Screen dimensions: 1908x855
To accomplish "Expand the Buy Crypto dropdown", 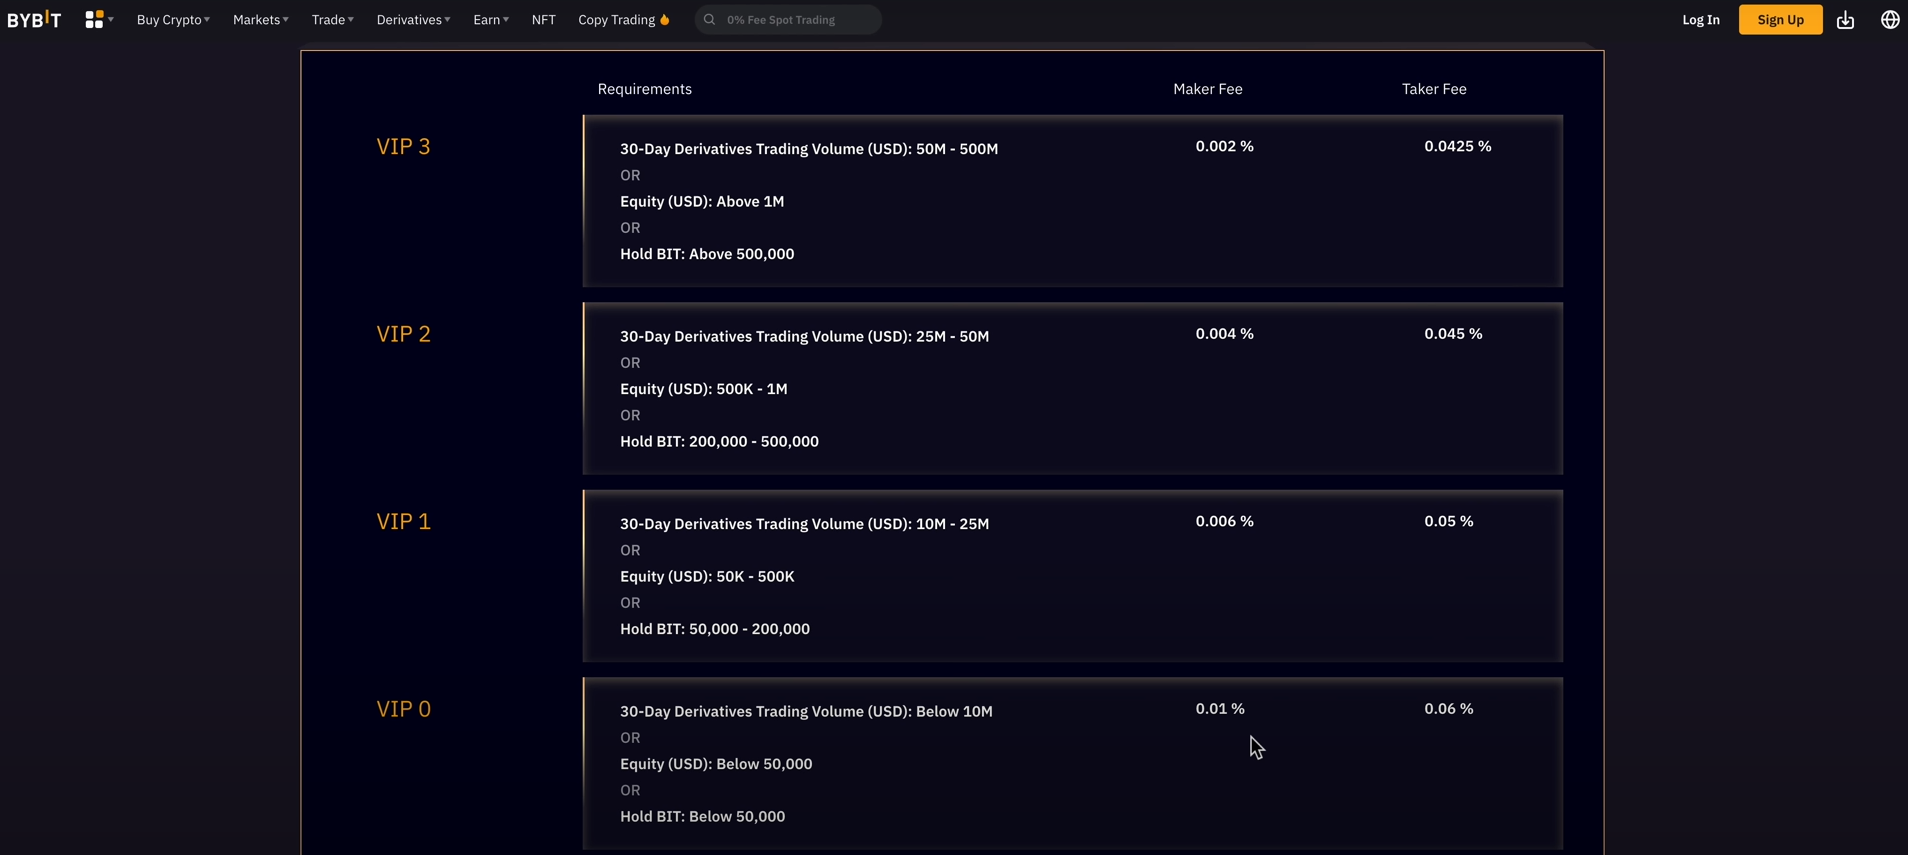I will pyautogui.click(x=173, y=20).
